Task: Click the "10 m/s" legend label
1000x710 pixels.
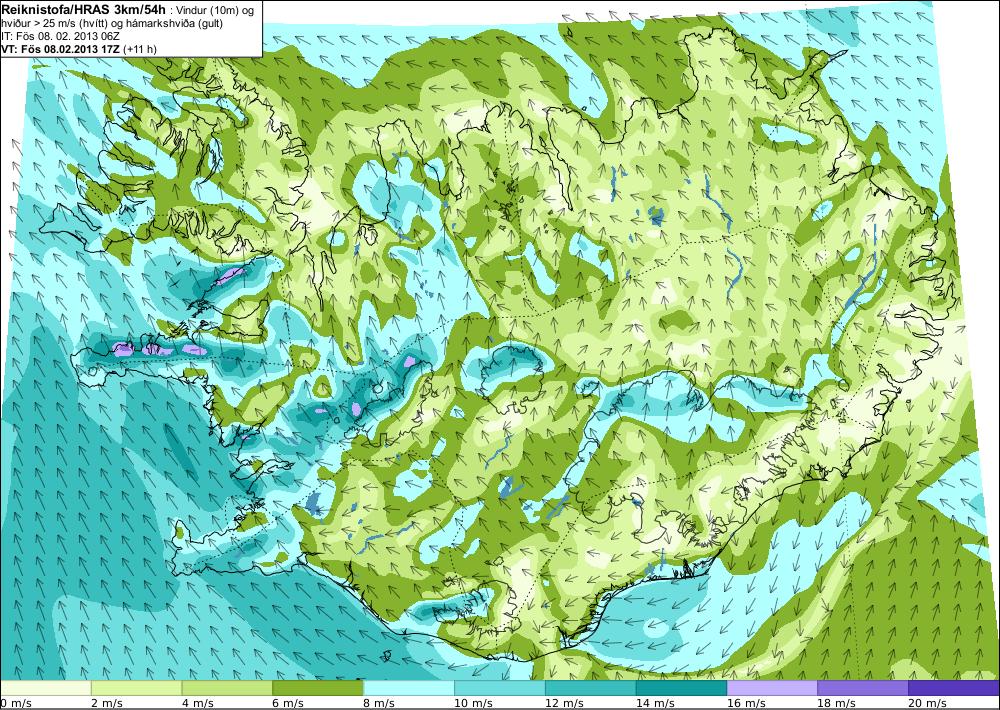Action: [x=474, y=703]
